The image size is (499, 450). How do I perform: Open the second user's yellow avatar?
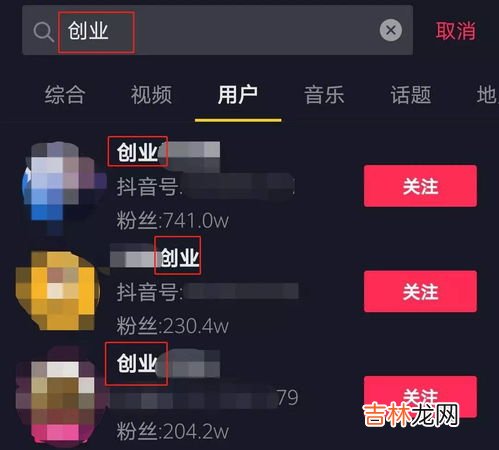click(x=57, y=291)
